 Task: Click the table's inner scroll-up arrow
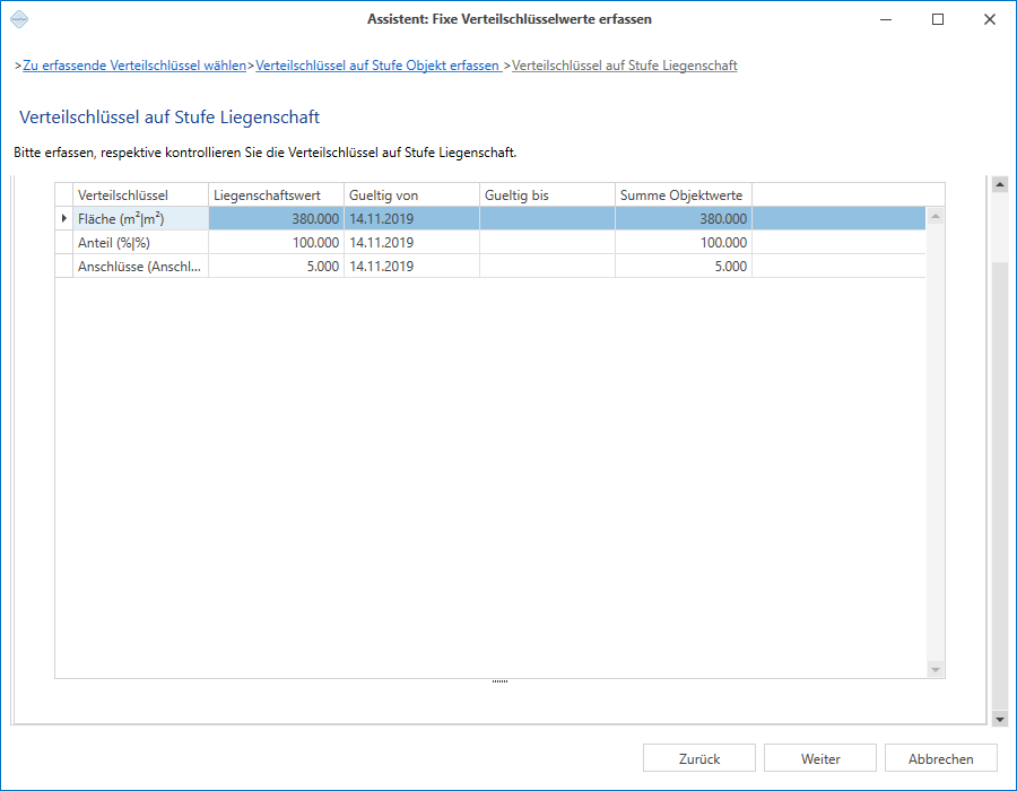point(935,216)
